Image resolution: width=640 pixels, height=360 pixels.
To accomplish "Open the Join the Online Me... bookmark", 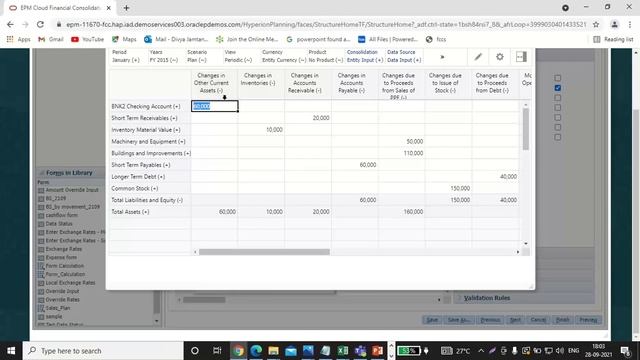I will (247, 39).
